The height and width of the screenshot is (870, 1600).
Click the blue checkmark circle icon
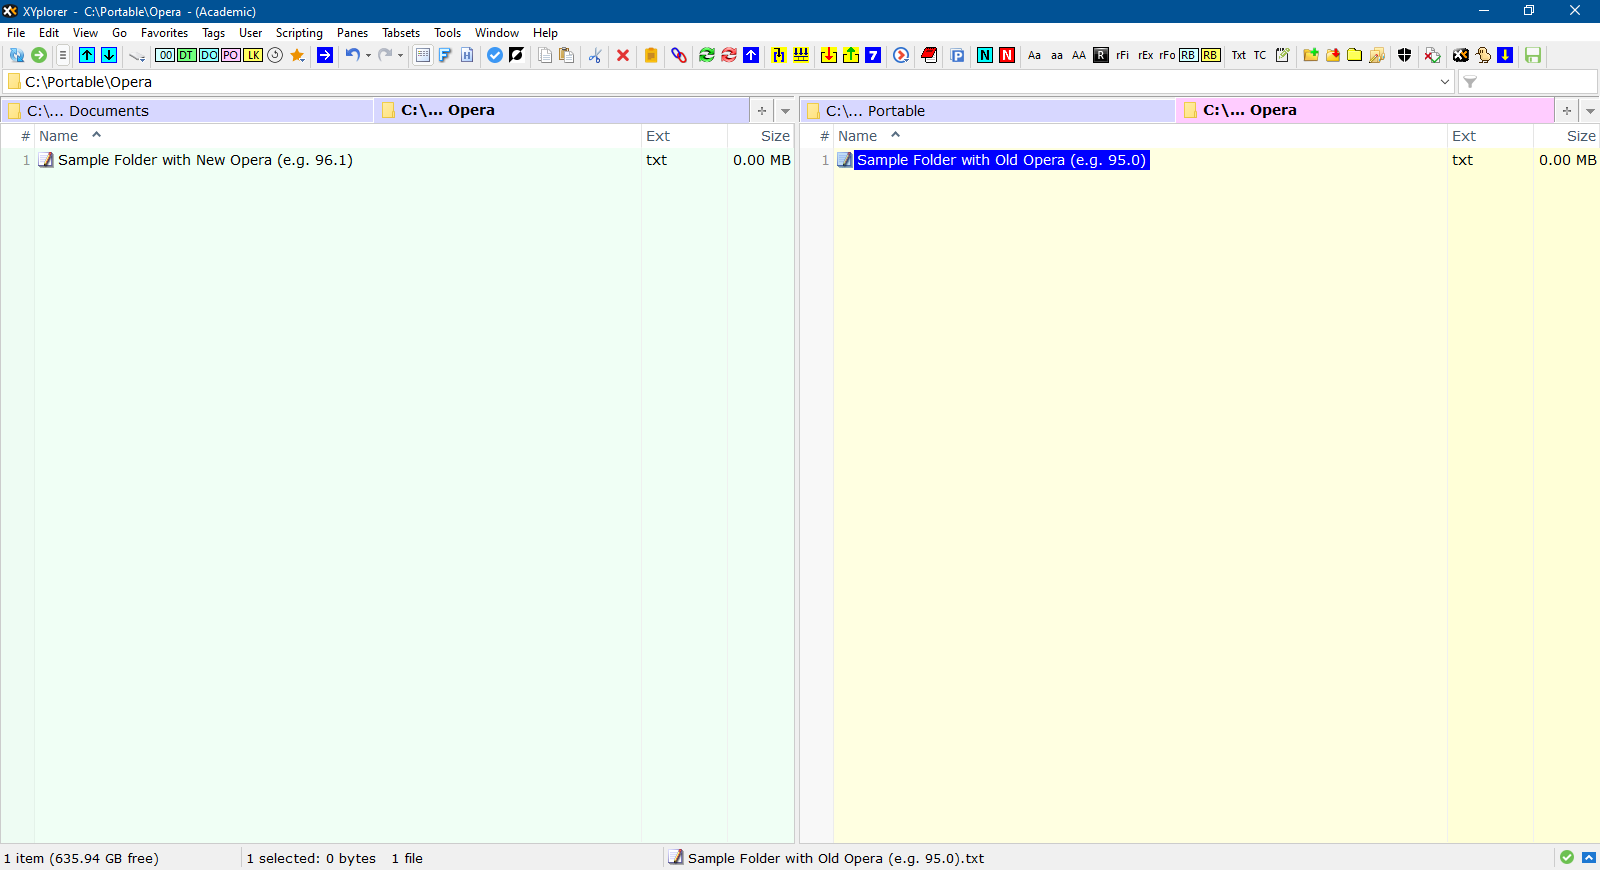pyautogui.click(x=494, y=55)
